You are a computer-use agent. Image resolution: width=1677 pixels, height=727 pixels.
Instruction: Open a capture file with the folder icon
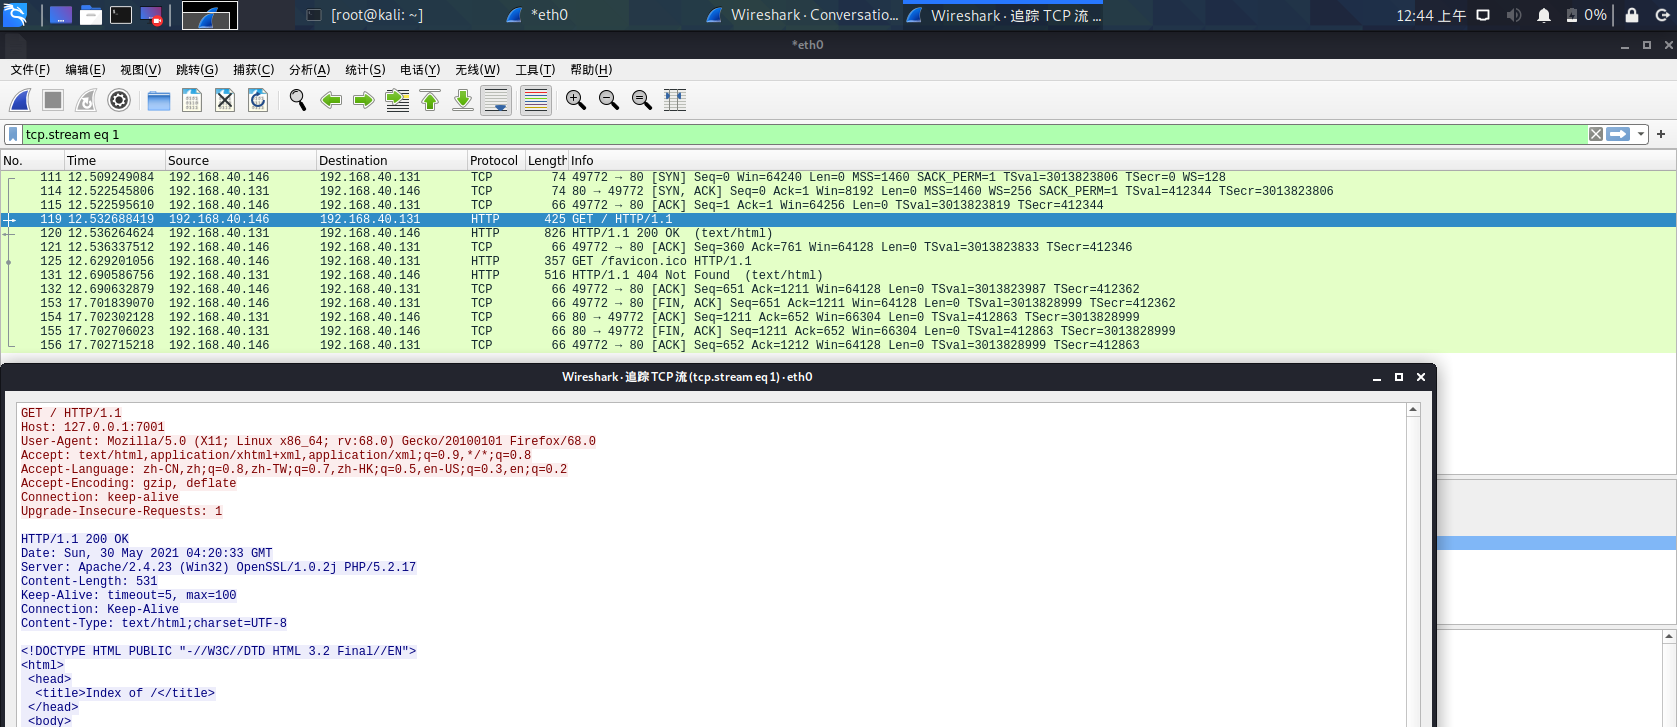159,100
